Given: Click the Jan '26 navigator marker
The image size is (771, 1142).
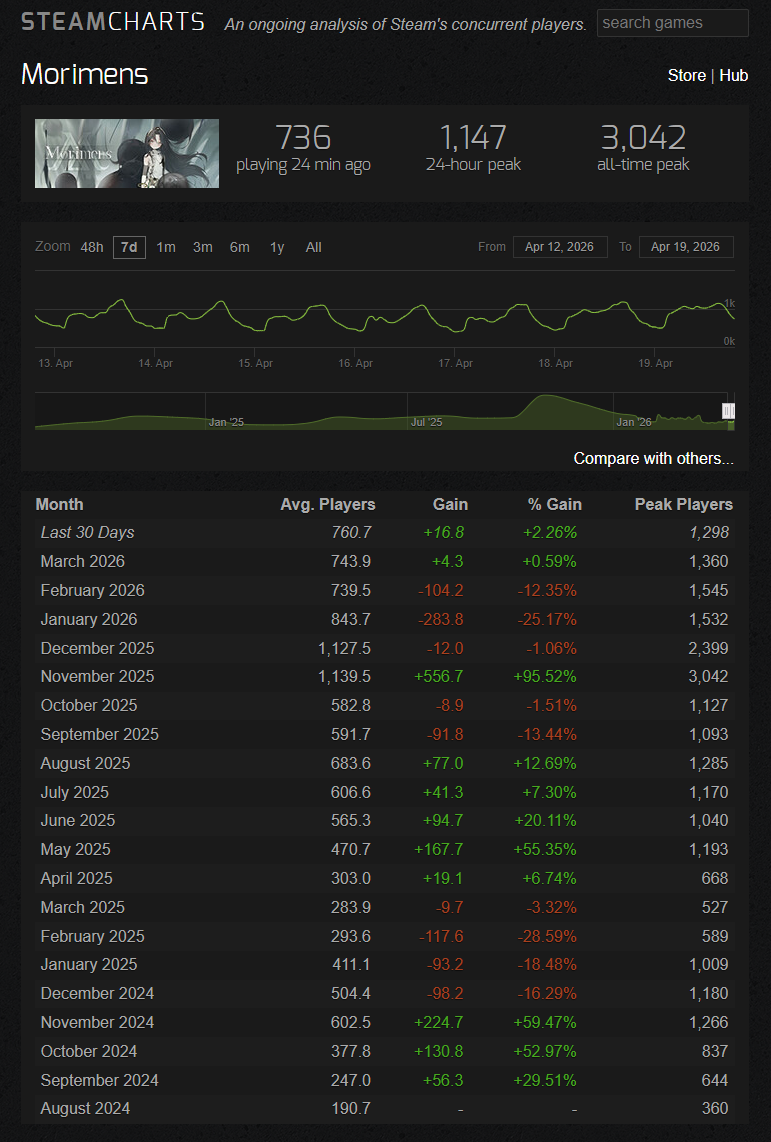Looking at the screenshot, I should (x=634, y=422).
